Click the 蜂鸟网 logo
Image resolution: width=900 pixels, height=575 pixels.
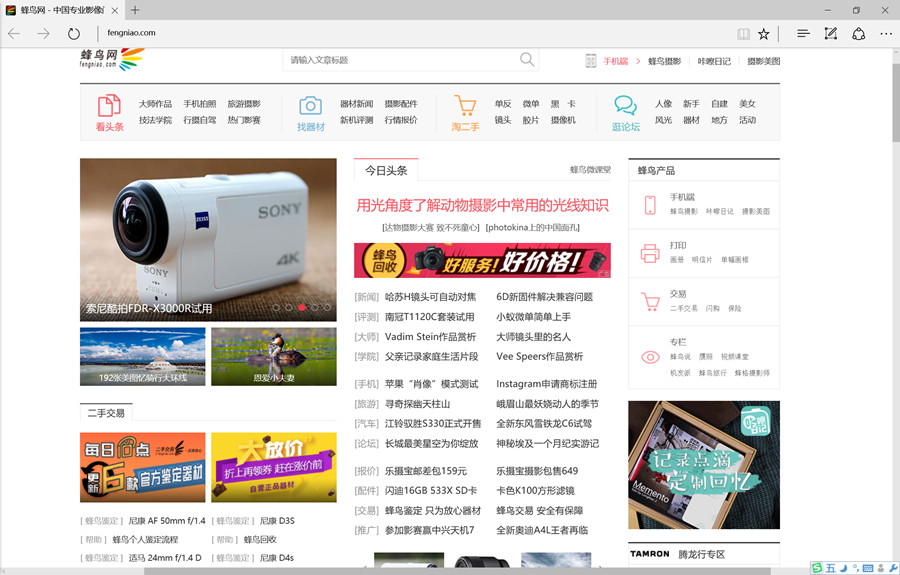click(x=112, y=59)
